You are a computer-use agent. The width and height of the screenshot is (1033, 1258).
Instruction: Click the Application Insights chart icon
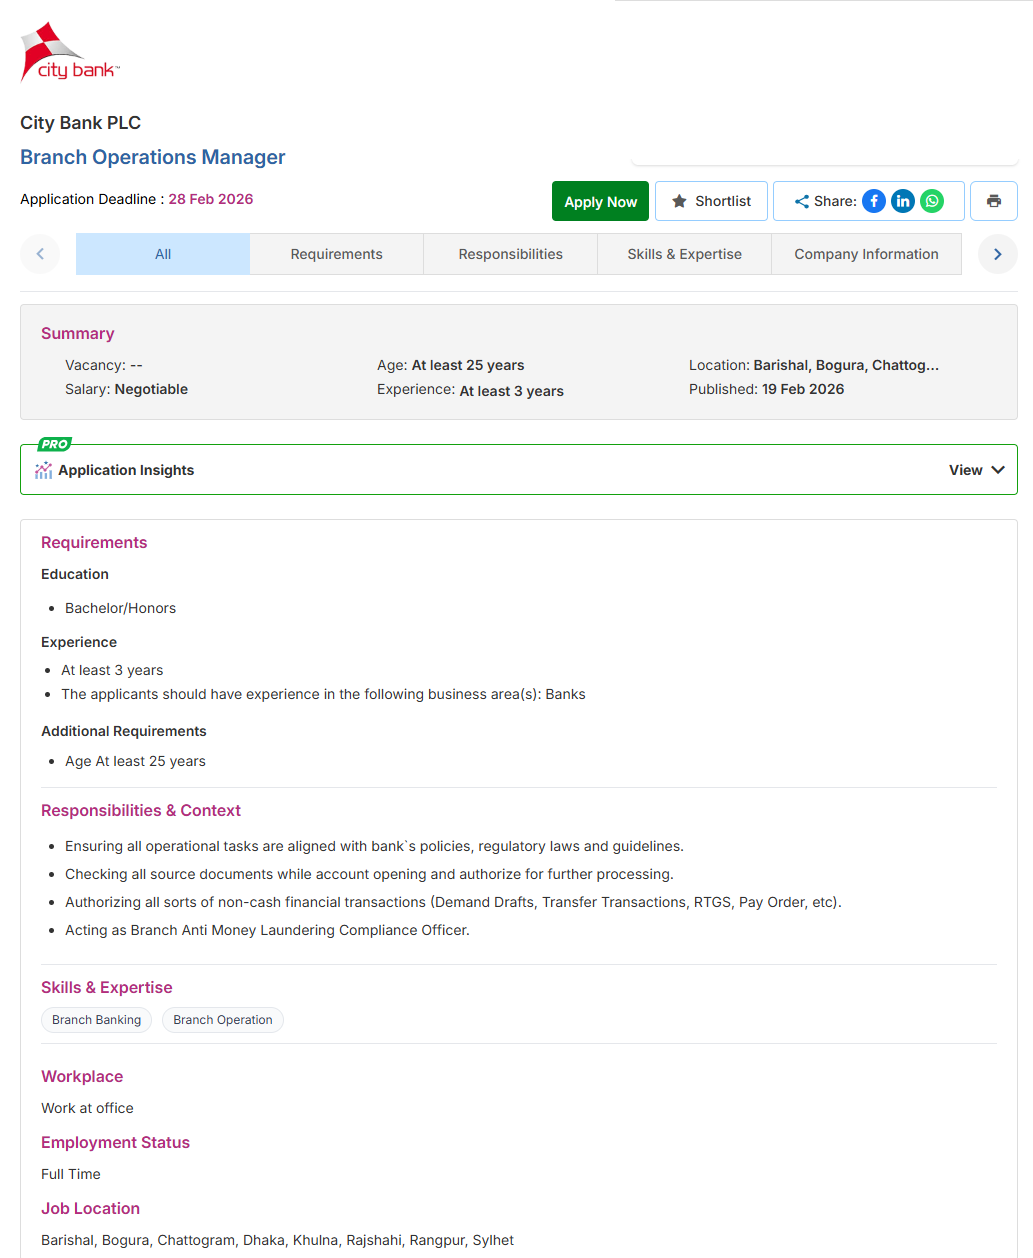click(43, 471)
